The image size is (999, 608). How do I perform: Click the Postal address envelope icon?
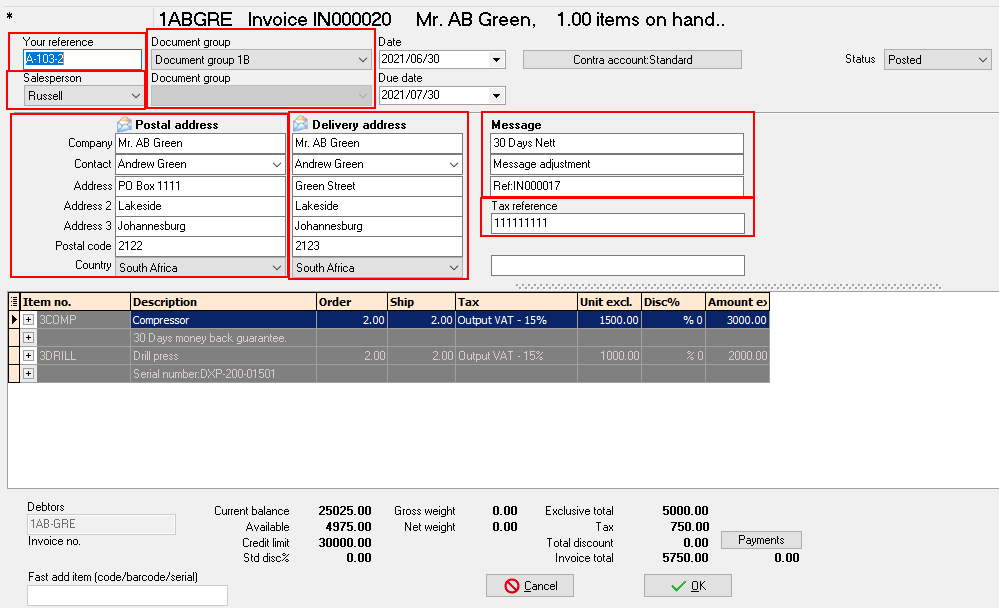pyautogui.click(x=124, y=125)
